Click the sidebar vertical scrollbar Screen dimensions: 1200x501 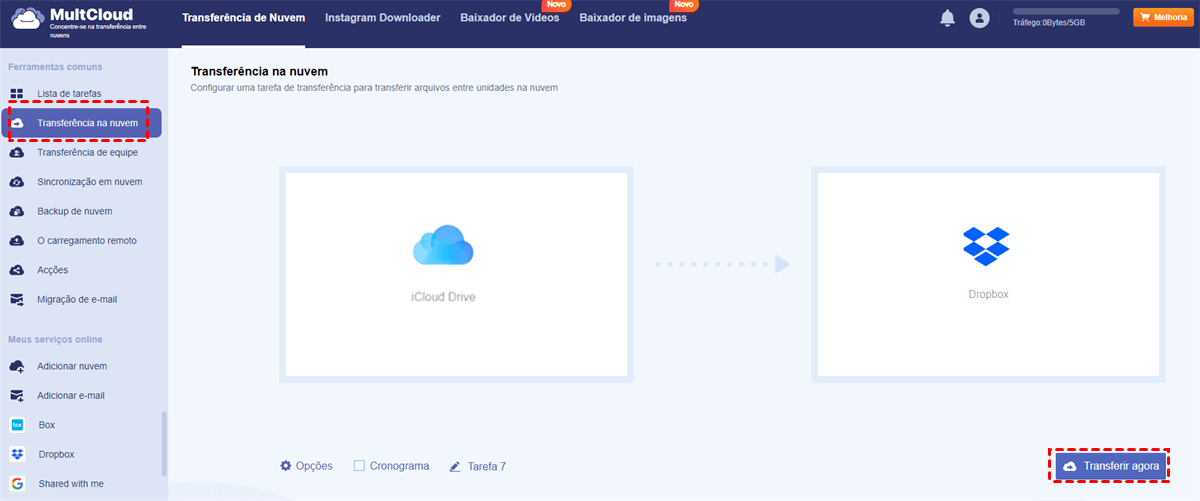pyautogui.click(x=164, y=443)
